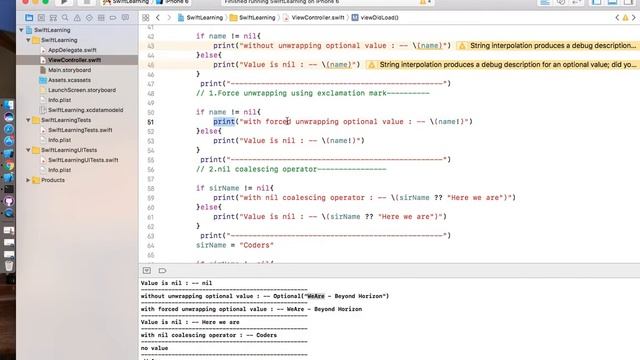Collapse the SwiftLearning group folder
Image resolution: width=640 pixels, height=360 pixels.
coord(28,40)
